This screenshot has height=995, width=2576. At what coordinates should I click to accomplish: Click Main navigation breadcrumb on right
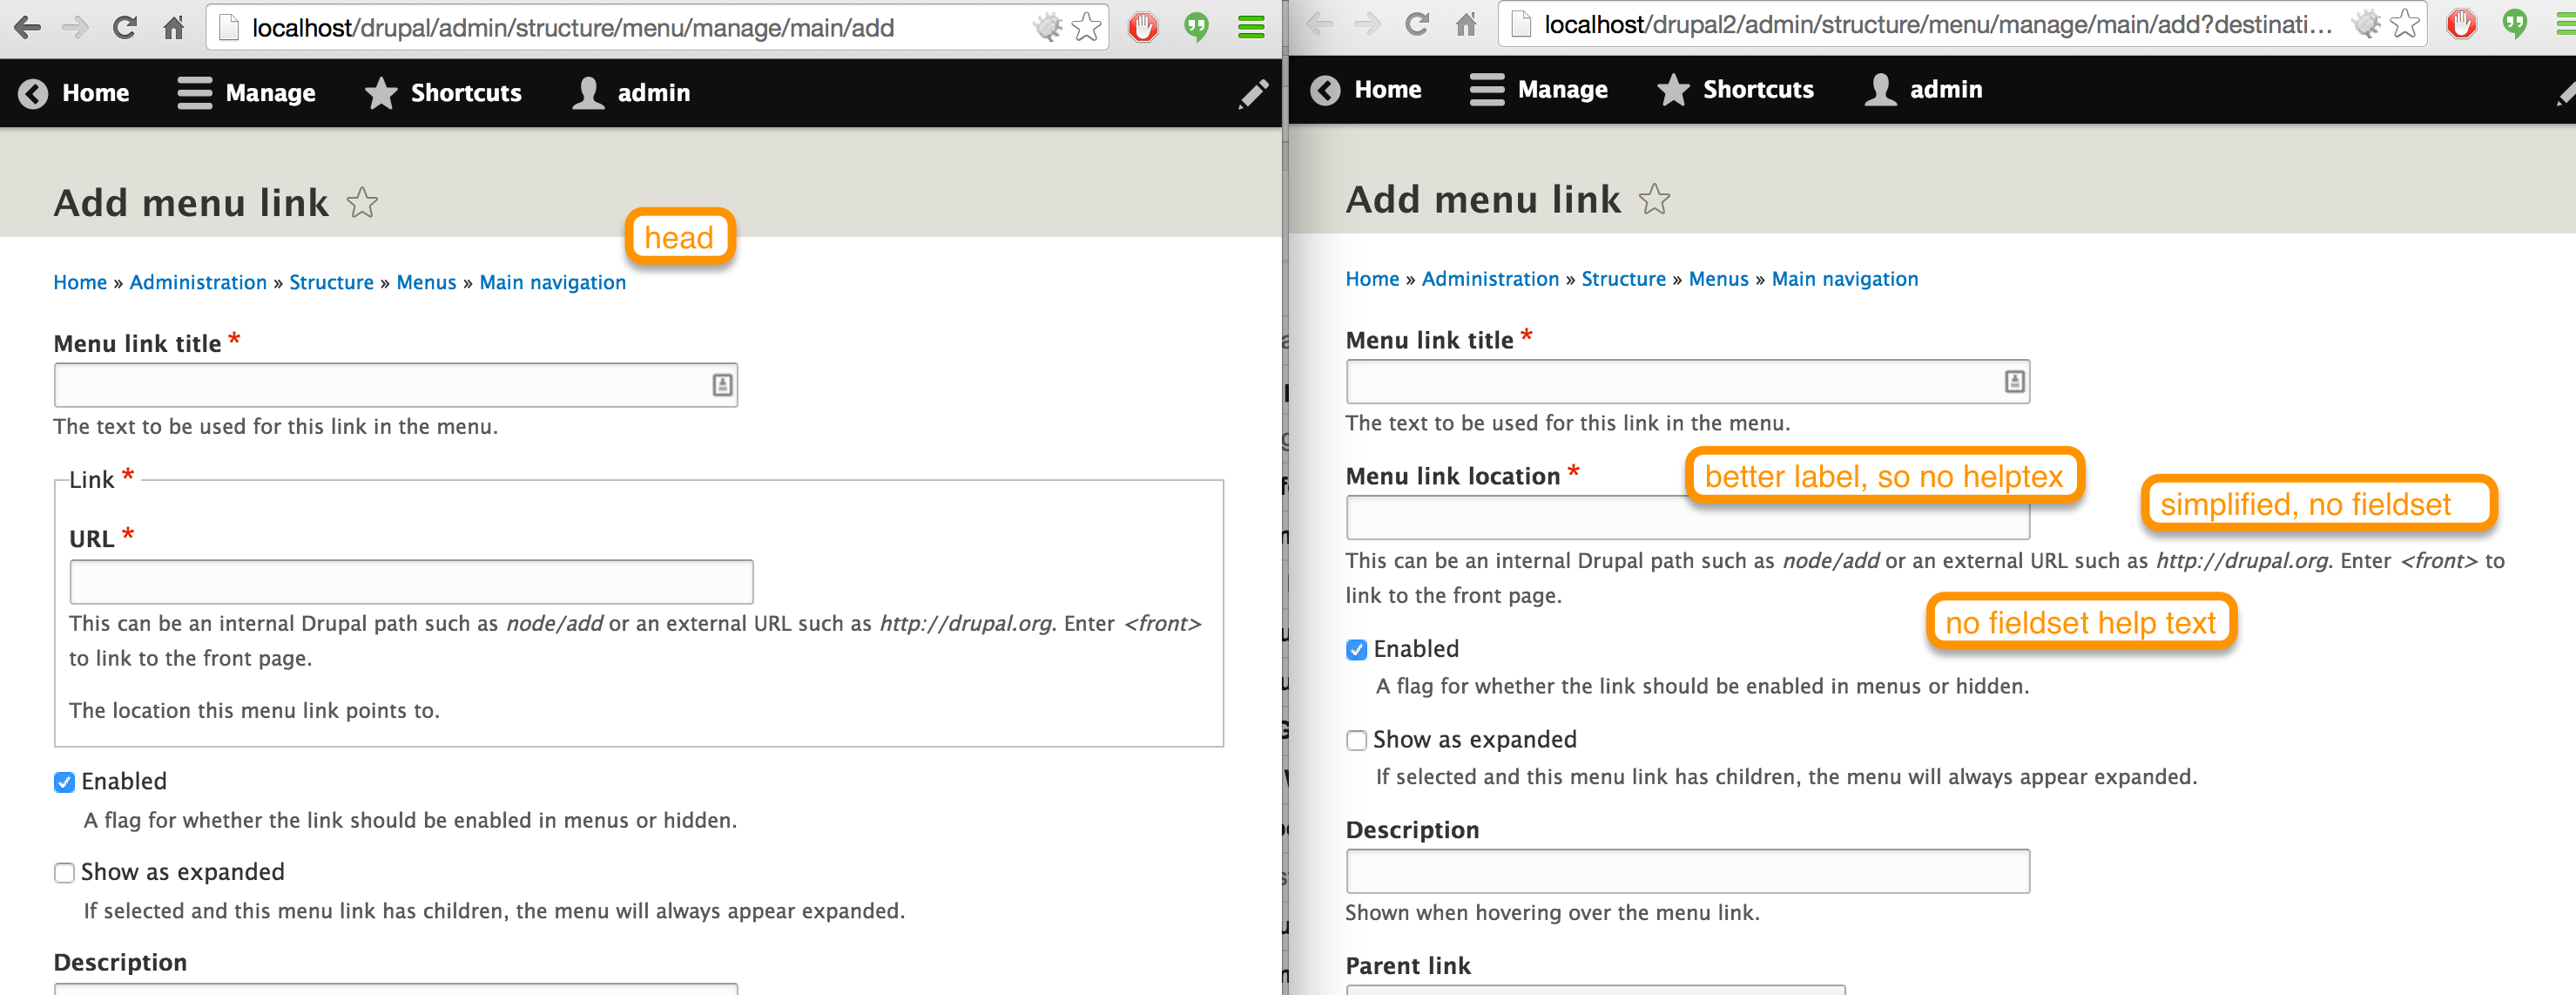coord(1844,279)
